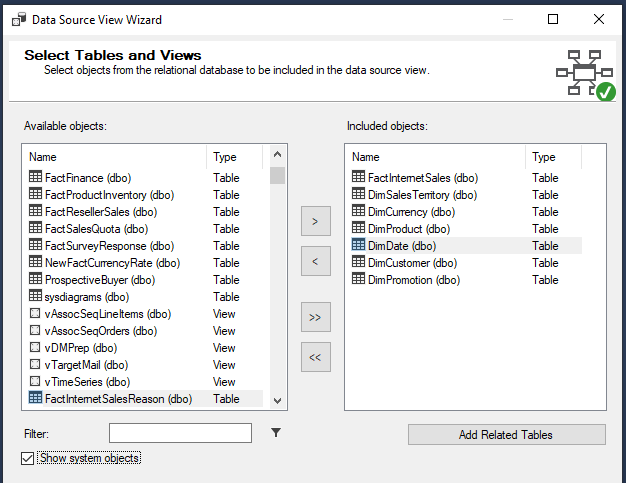The image size is (626, 483).
Task: Click the FactInternetSalesReason table icon
Action: [35, 398]
